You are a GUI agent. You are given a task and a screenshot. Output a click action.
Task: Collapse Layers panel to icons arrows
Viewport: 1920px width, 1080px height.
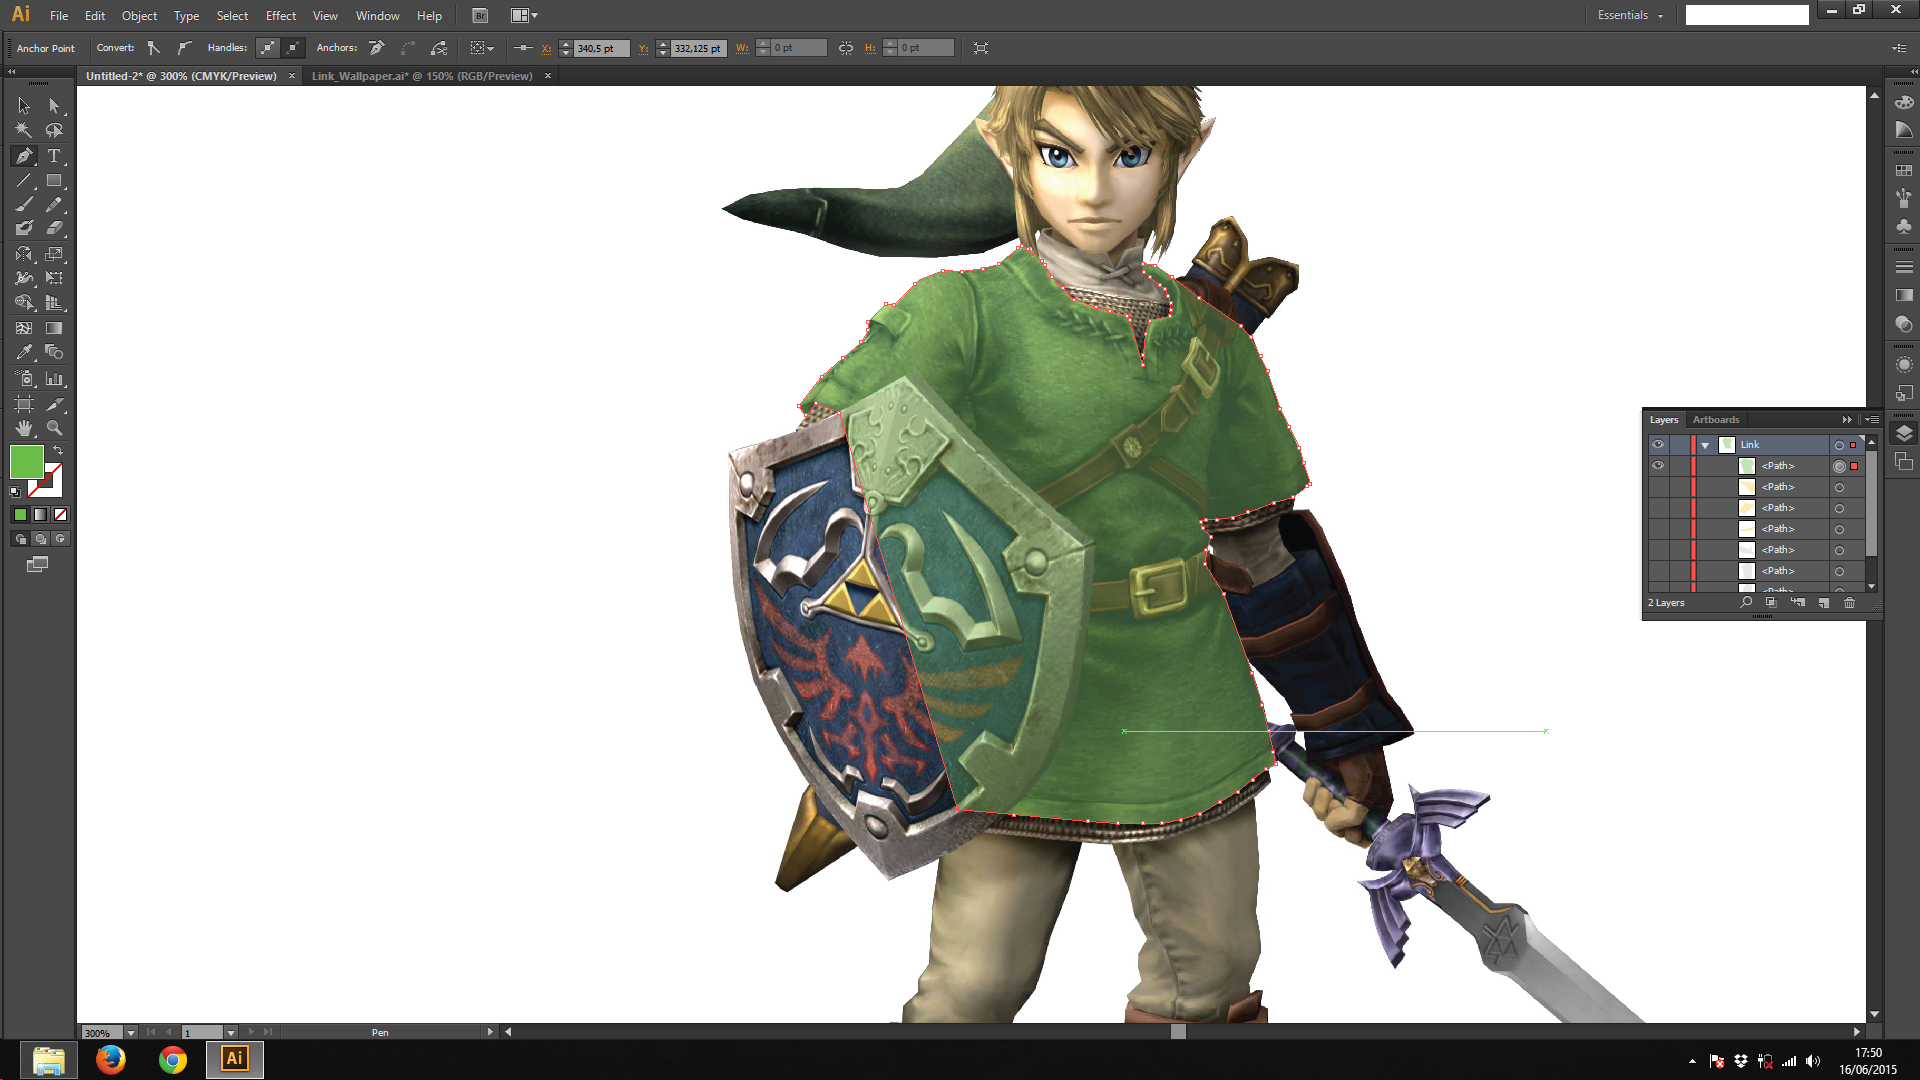pos(1847,420)
